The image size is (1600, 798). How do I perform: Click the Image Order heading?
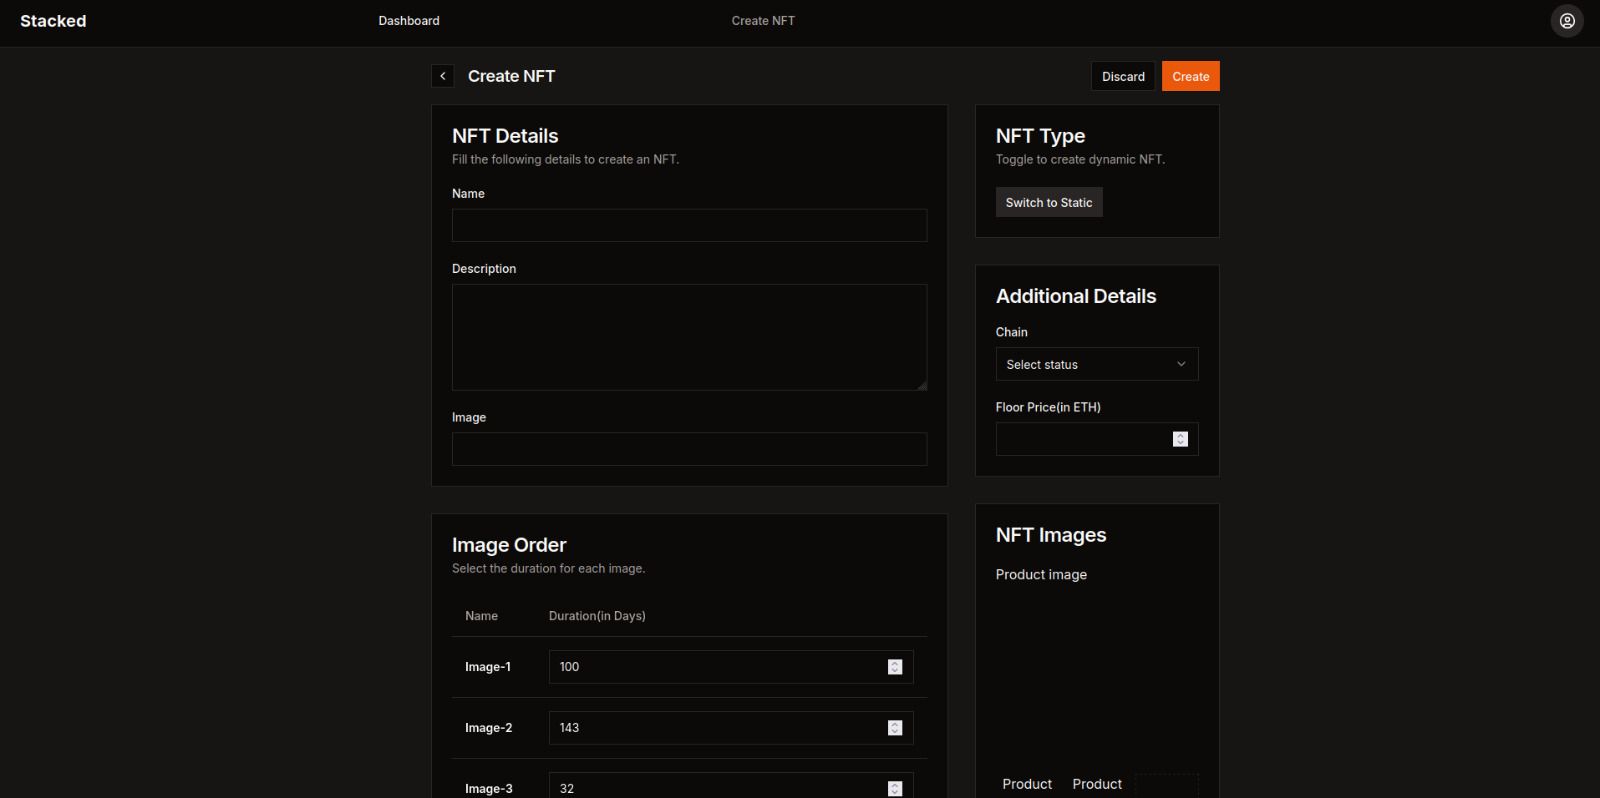[509, 545]
